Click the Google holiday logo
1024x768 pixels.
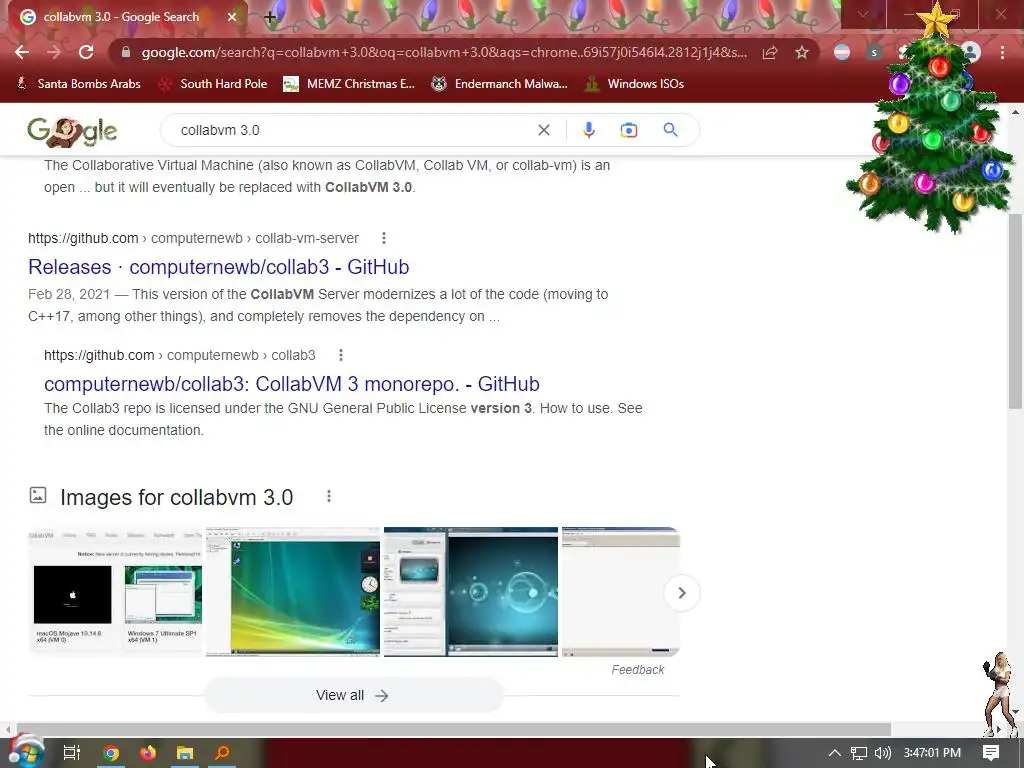(72, 131)
